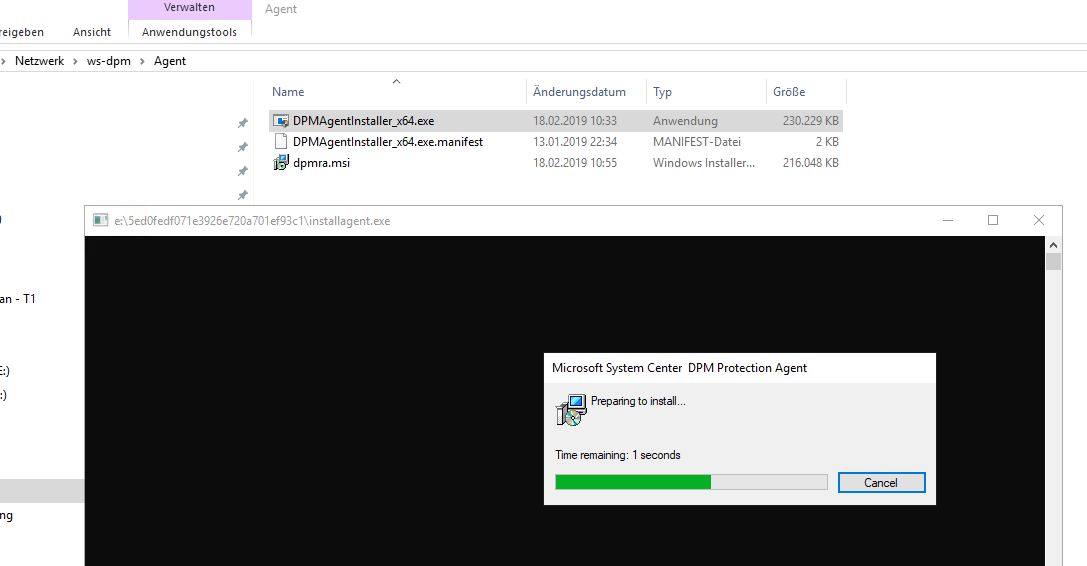
Task: Click the sort arrow above Name column
Action: coord(397,81)
